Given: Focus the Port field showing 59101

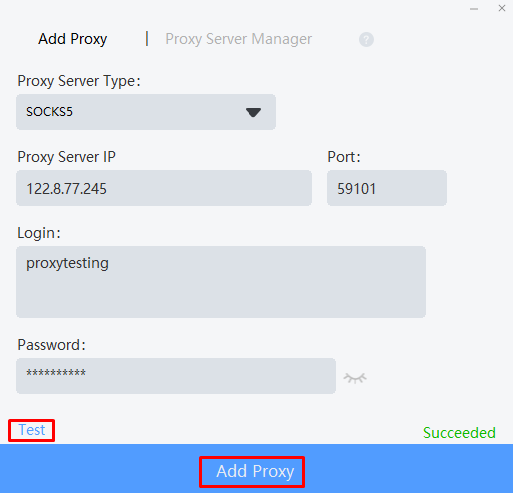Looking at the screenshot, I should click(387, 188).
